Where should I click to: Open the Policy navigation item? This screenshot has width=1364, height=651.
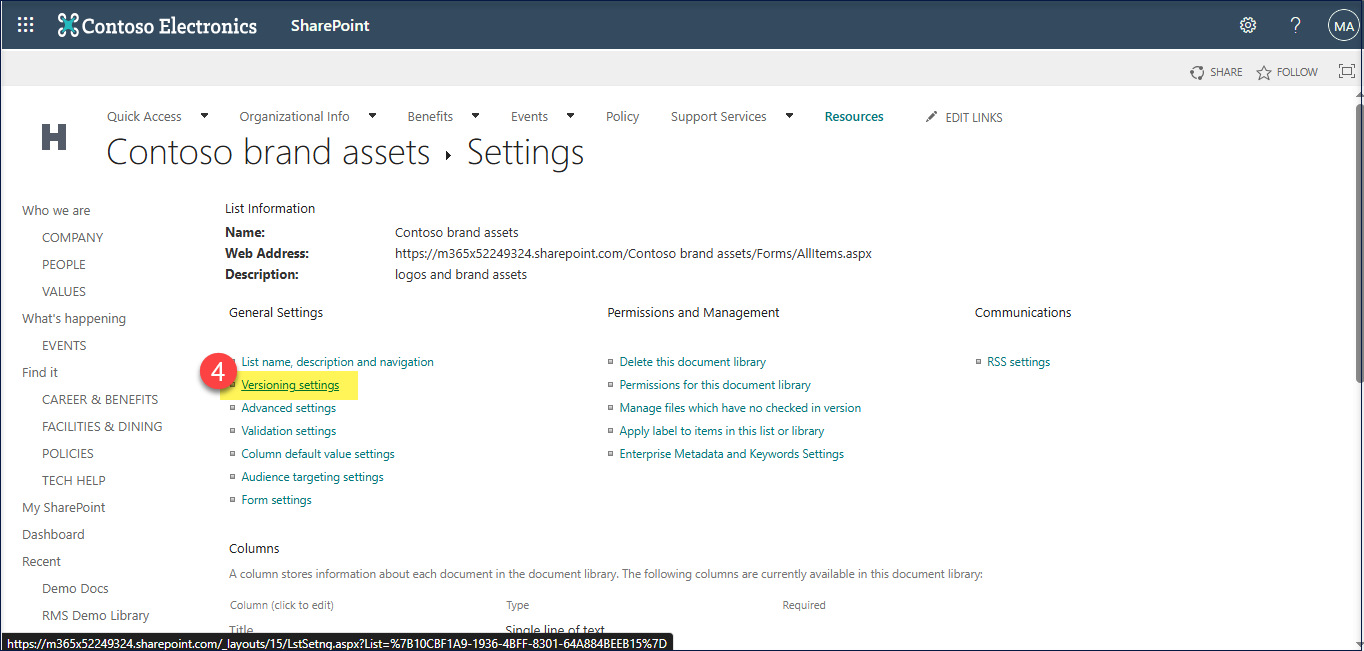[x=622, y=117]
